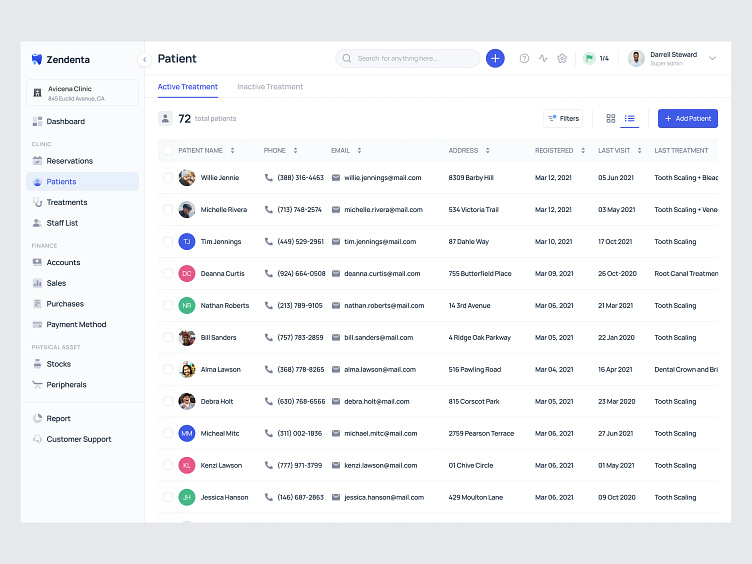Sort by Phone column arrows
The height and width of the screenshot is (564, 752).
(x=295, y=151)
